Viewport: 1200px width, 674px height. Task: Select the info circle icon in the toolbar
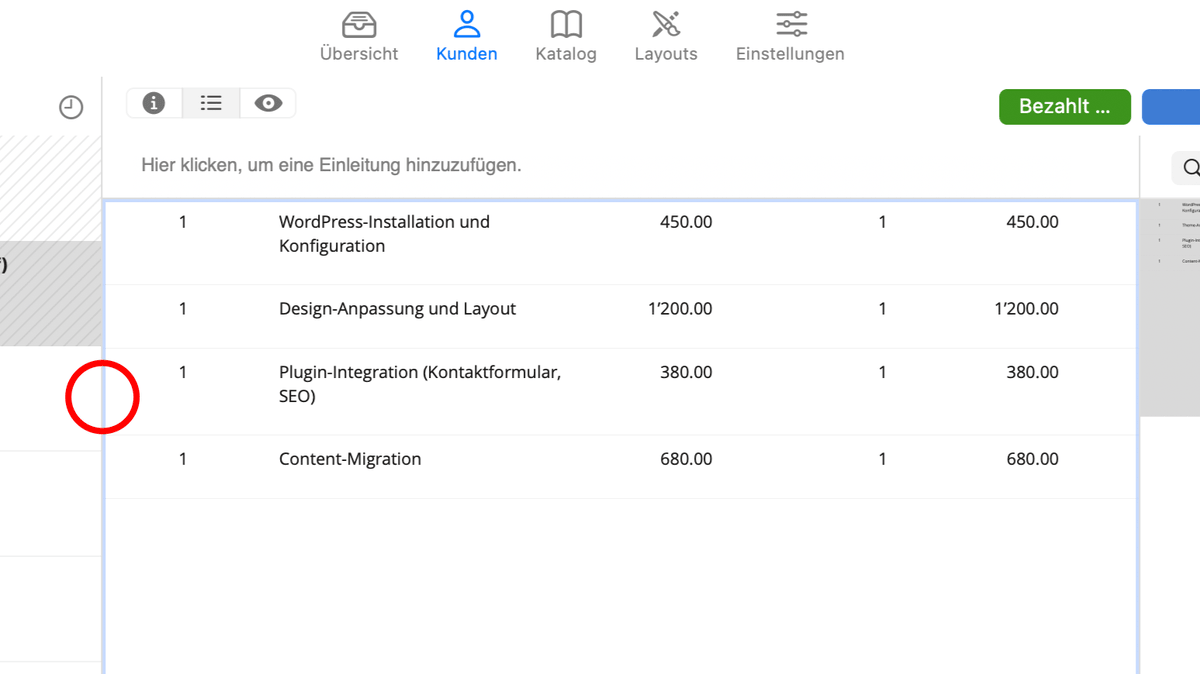pos(153,102)
